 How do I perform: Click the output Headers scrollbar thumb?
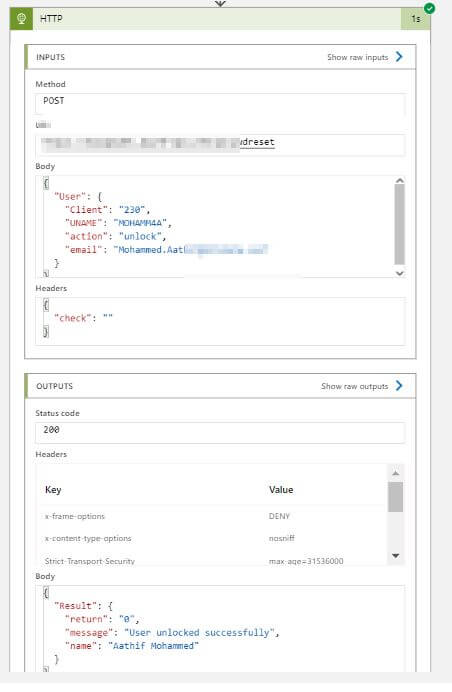click(396, 497)
